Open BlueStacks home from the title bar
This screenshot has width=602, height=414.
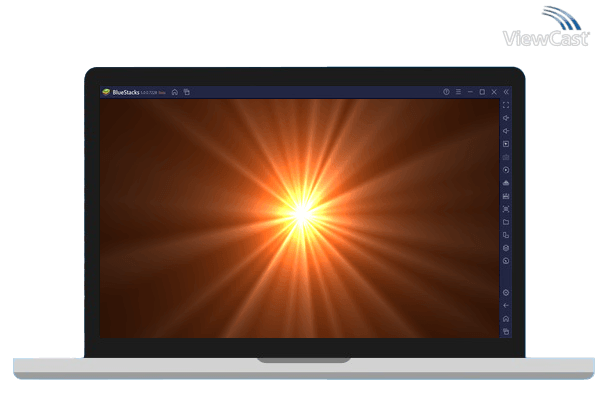pyautogui.click(x=175, y=92)
